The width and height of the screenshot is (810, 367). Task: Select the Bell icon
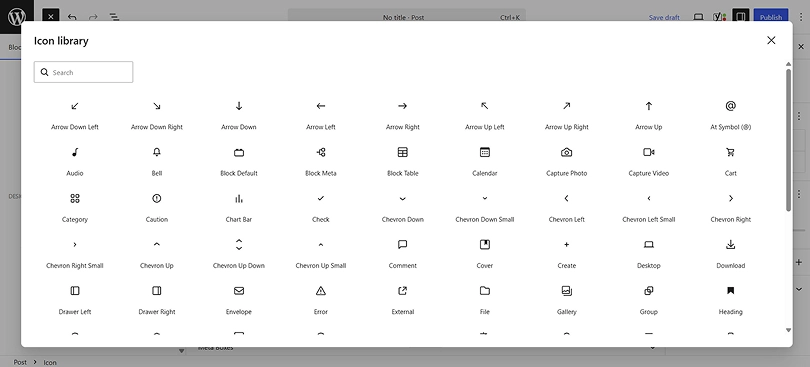point(157,152)
